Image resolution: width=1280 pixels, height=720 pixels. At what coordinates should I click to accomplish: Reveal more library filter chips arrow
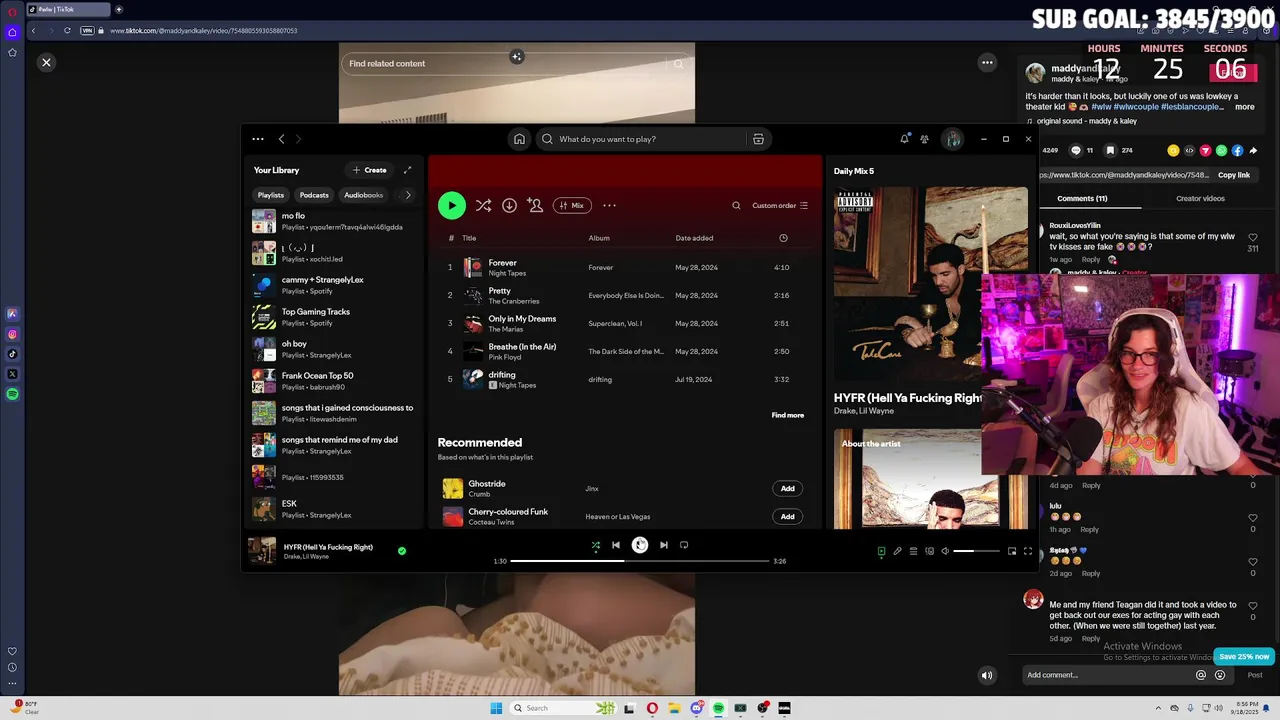point(407,195)
